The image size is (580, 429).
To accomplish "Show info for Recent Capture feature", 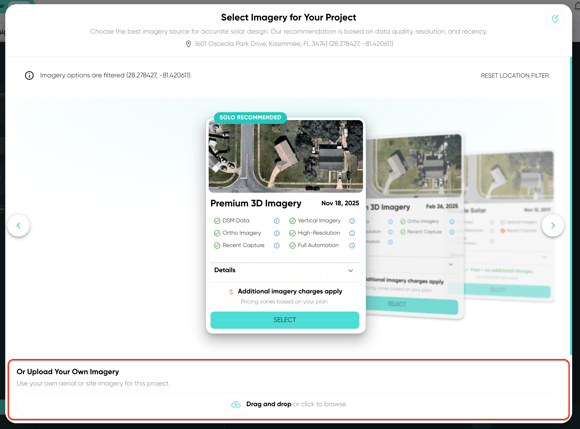I will tap(277, 246).
